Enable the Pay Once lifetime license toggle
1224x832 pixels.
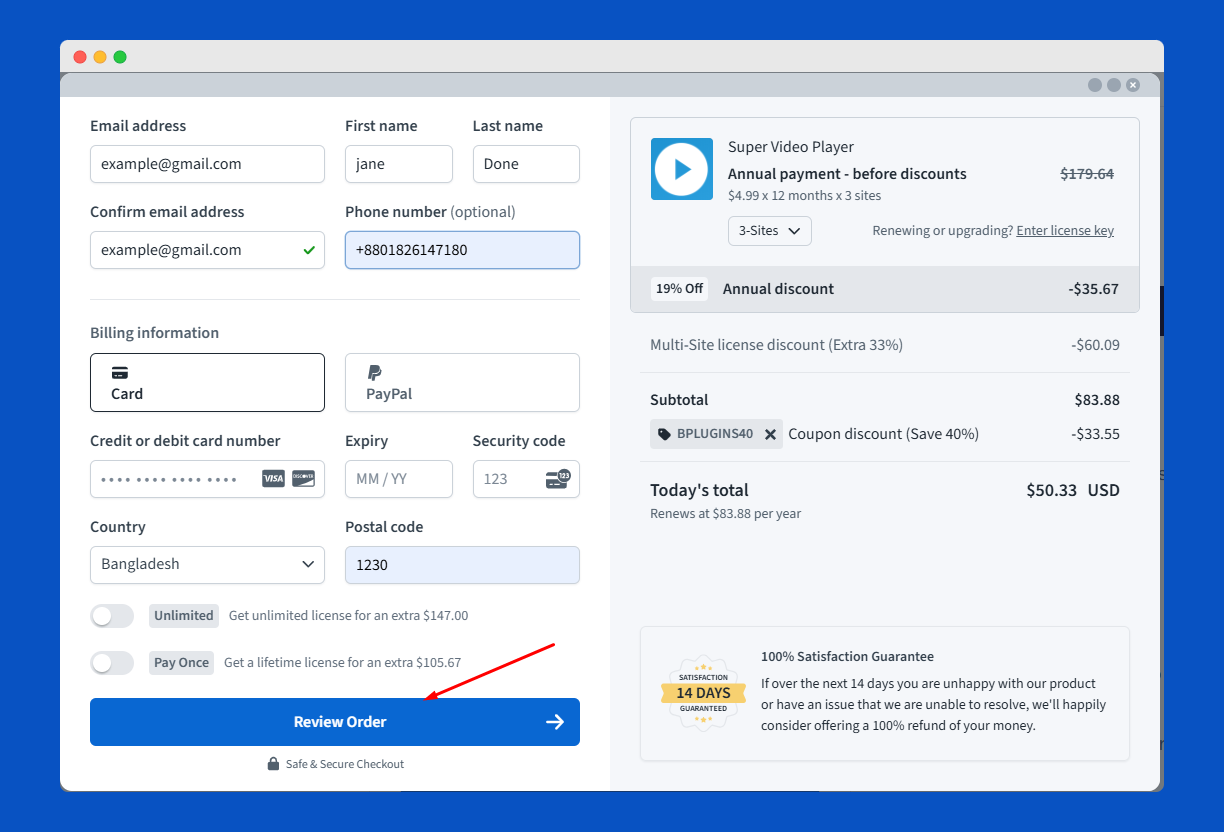112,662
